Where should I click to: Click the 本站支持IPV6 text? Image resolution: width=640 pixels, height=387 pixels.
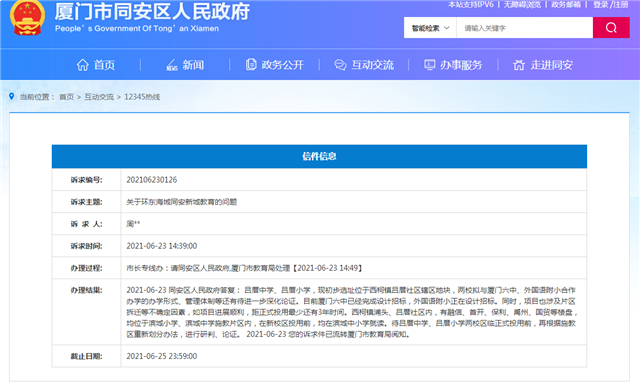pyautogui.click(x=471, y=4)
